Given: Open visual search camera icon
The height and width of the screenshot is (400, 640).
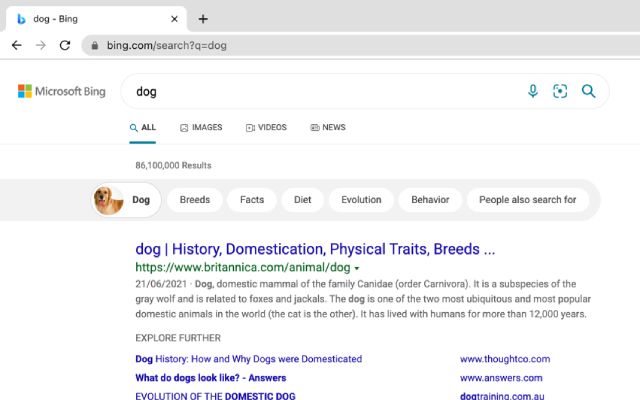Looking at the screenshot, I should (x=560, y=91).
